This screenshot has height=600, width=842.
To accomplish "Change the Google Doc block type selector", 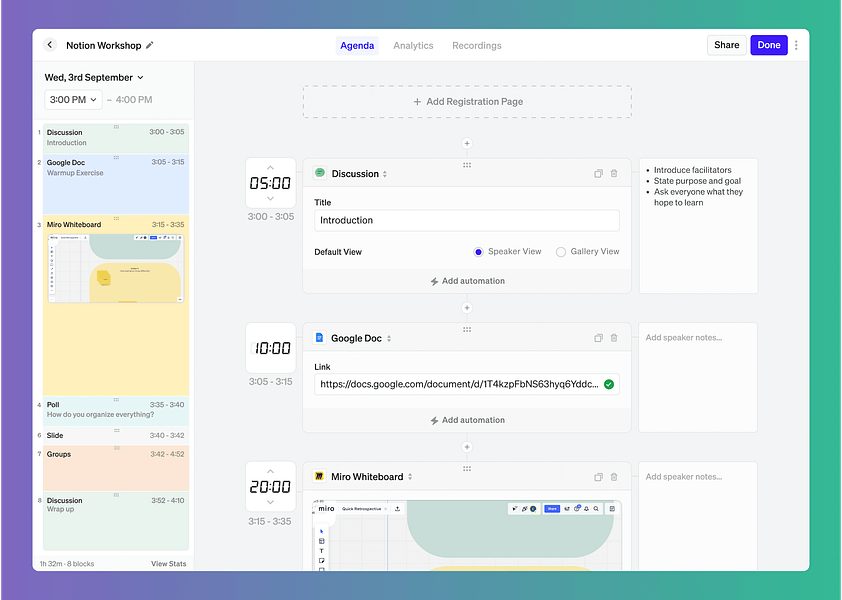I will [389, 338].
